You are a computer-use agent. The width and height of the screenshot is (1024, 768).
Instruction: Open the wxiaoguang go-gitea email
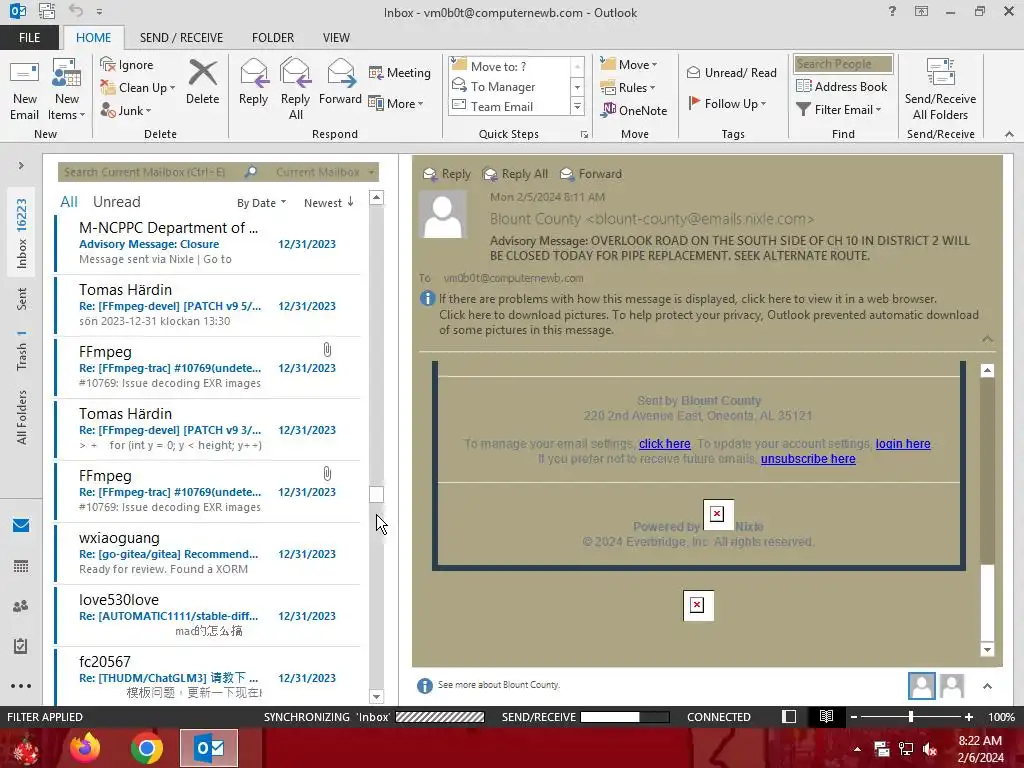pos(209,553)
